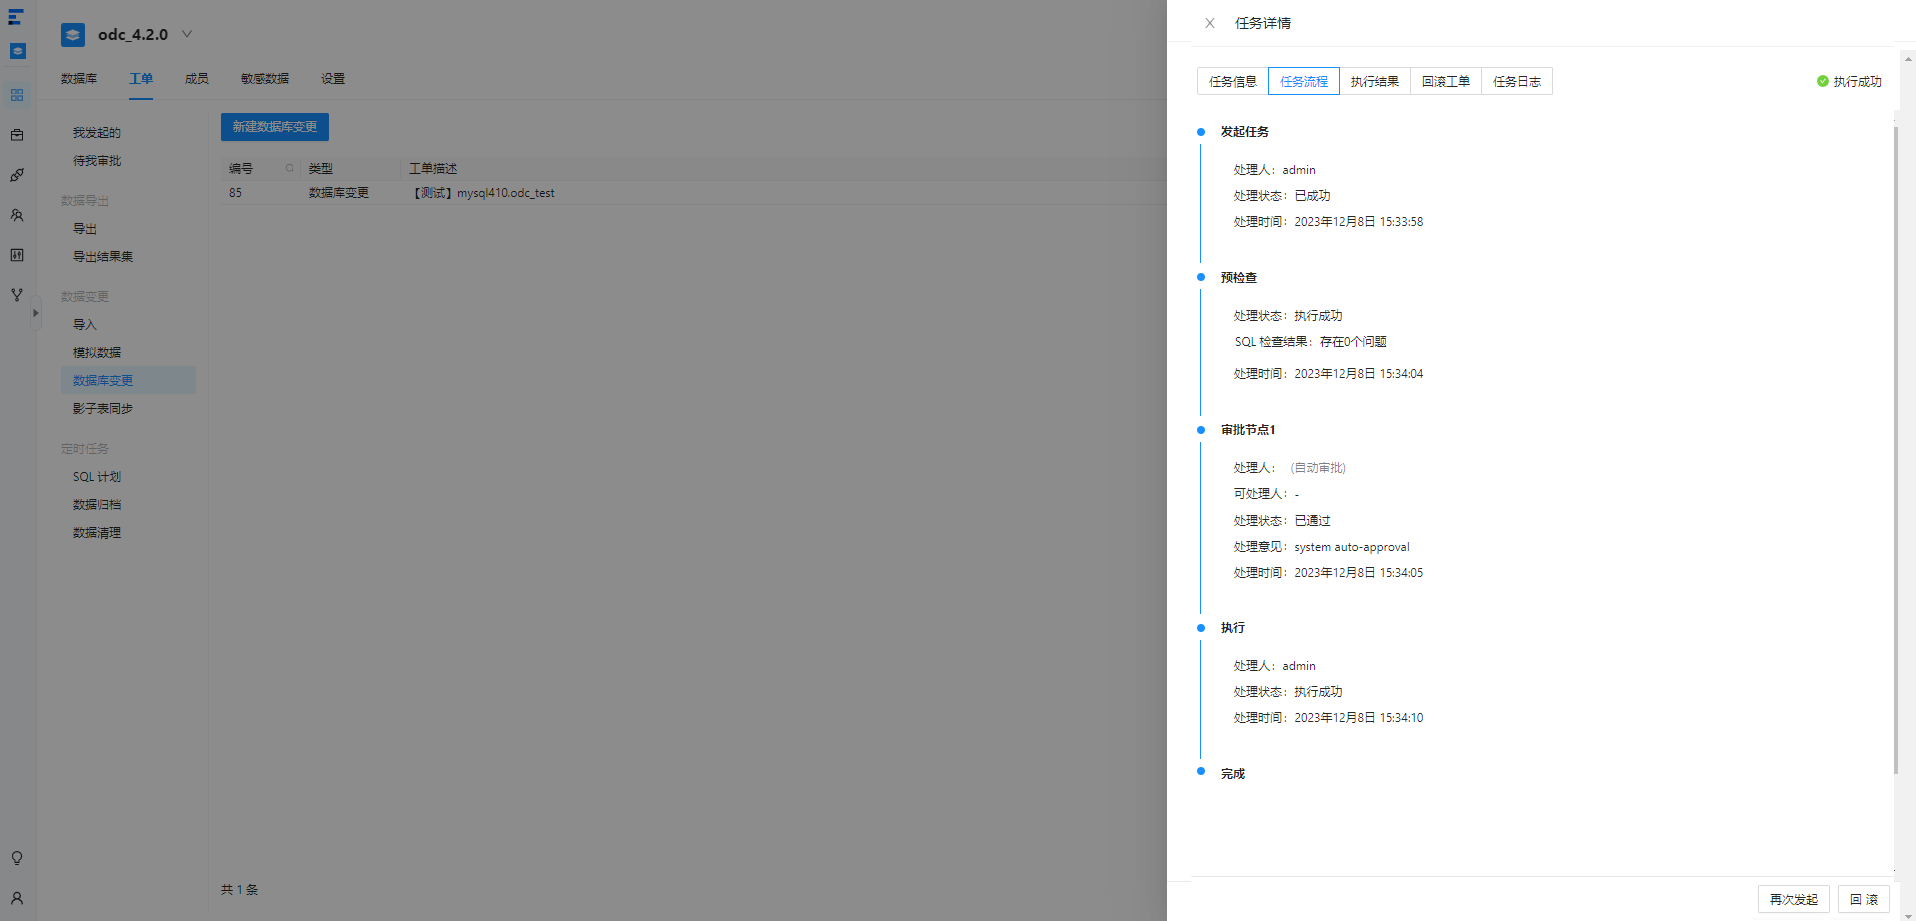Expand the odc_4.2.0 project dropdown
Viewport: 1916px width, 921px height.
tap(187, 34)
